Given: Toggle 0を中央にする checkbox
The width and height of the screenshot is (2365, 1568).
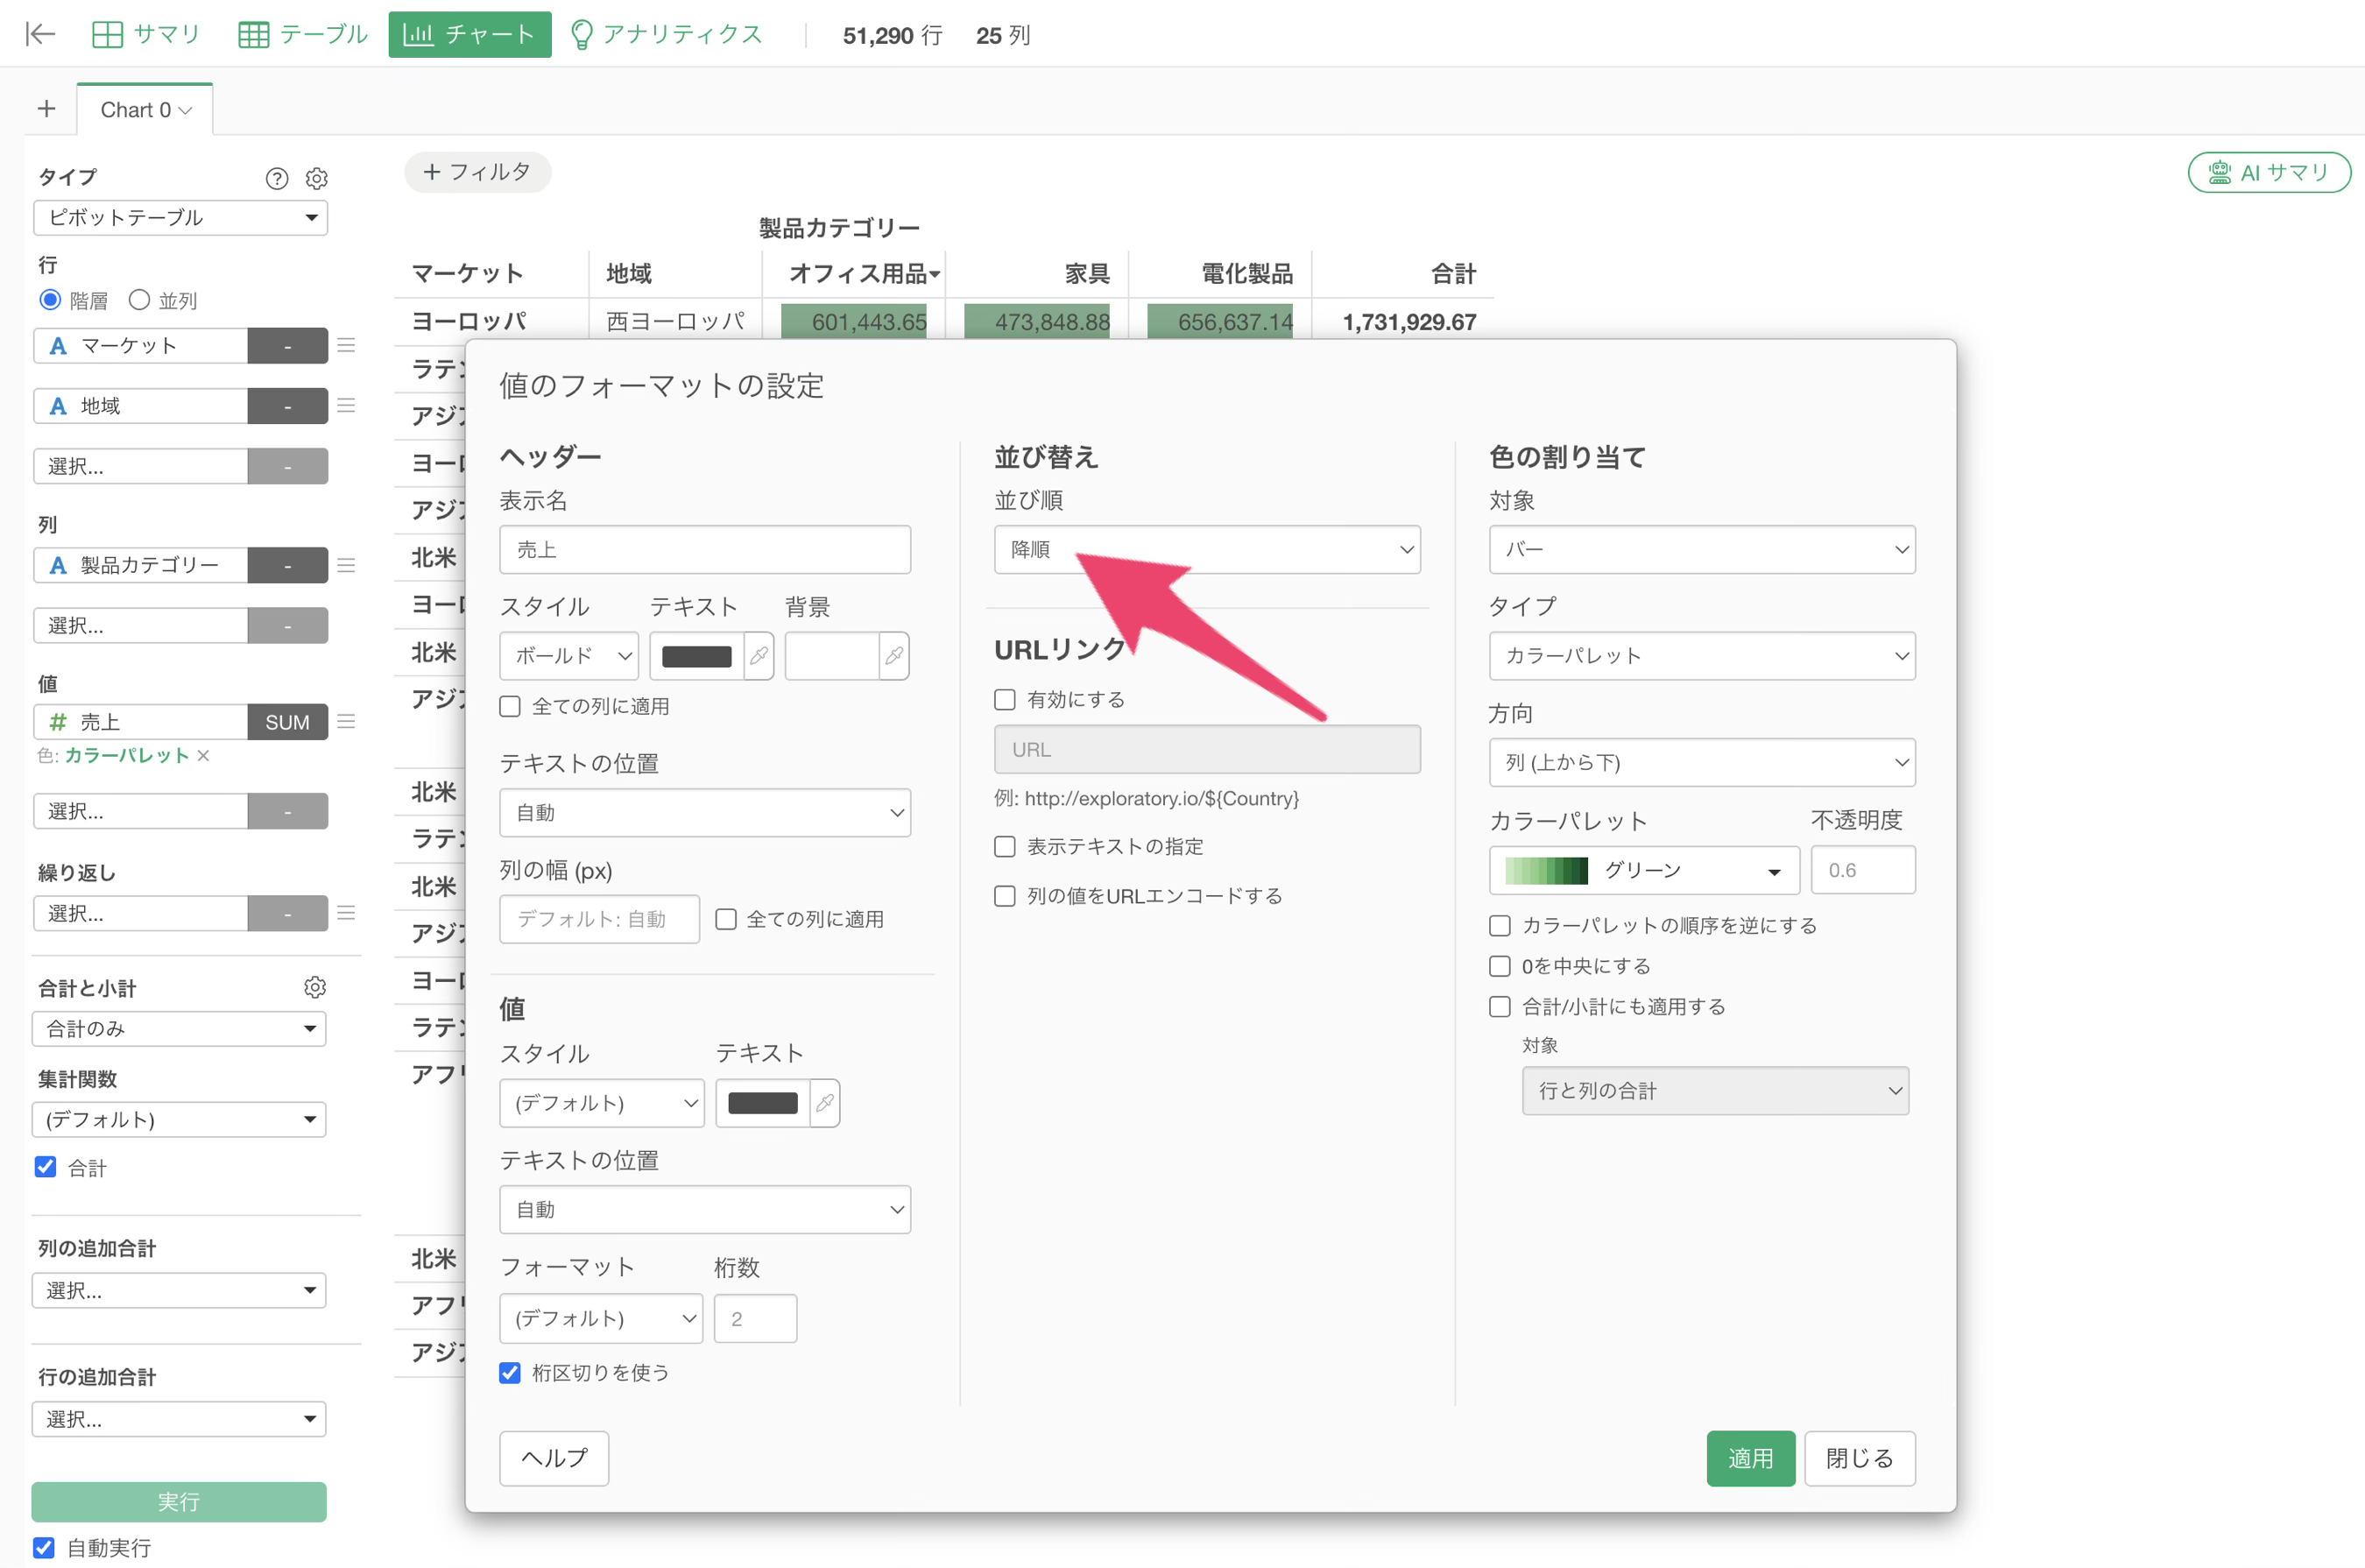Looking at the screenshot, I should coord(1500,966).
